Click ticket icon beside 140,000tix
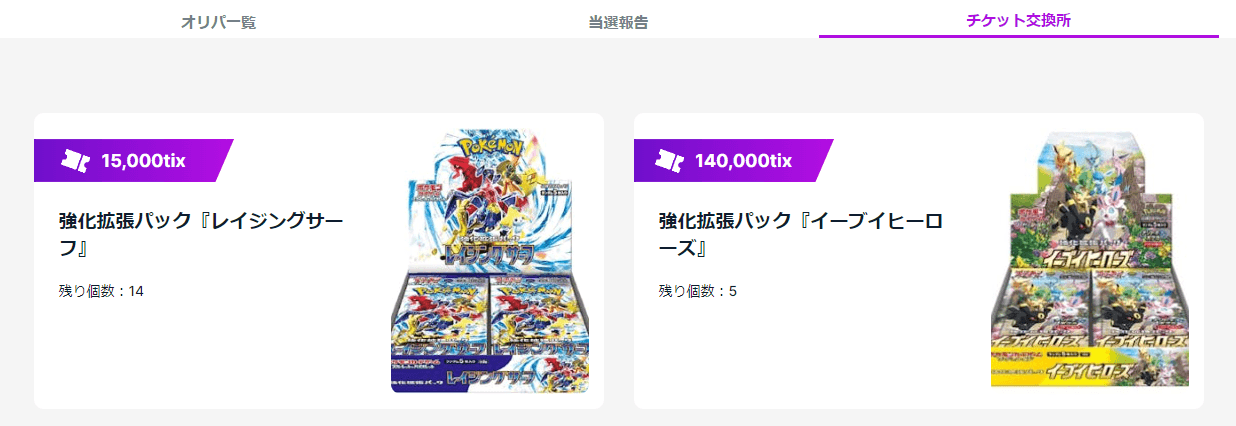 point(669,161)
